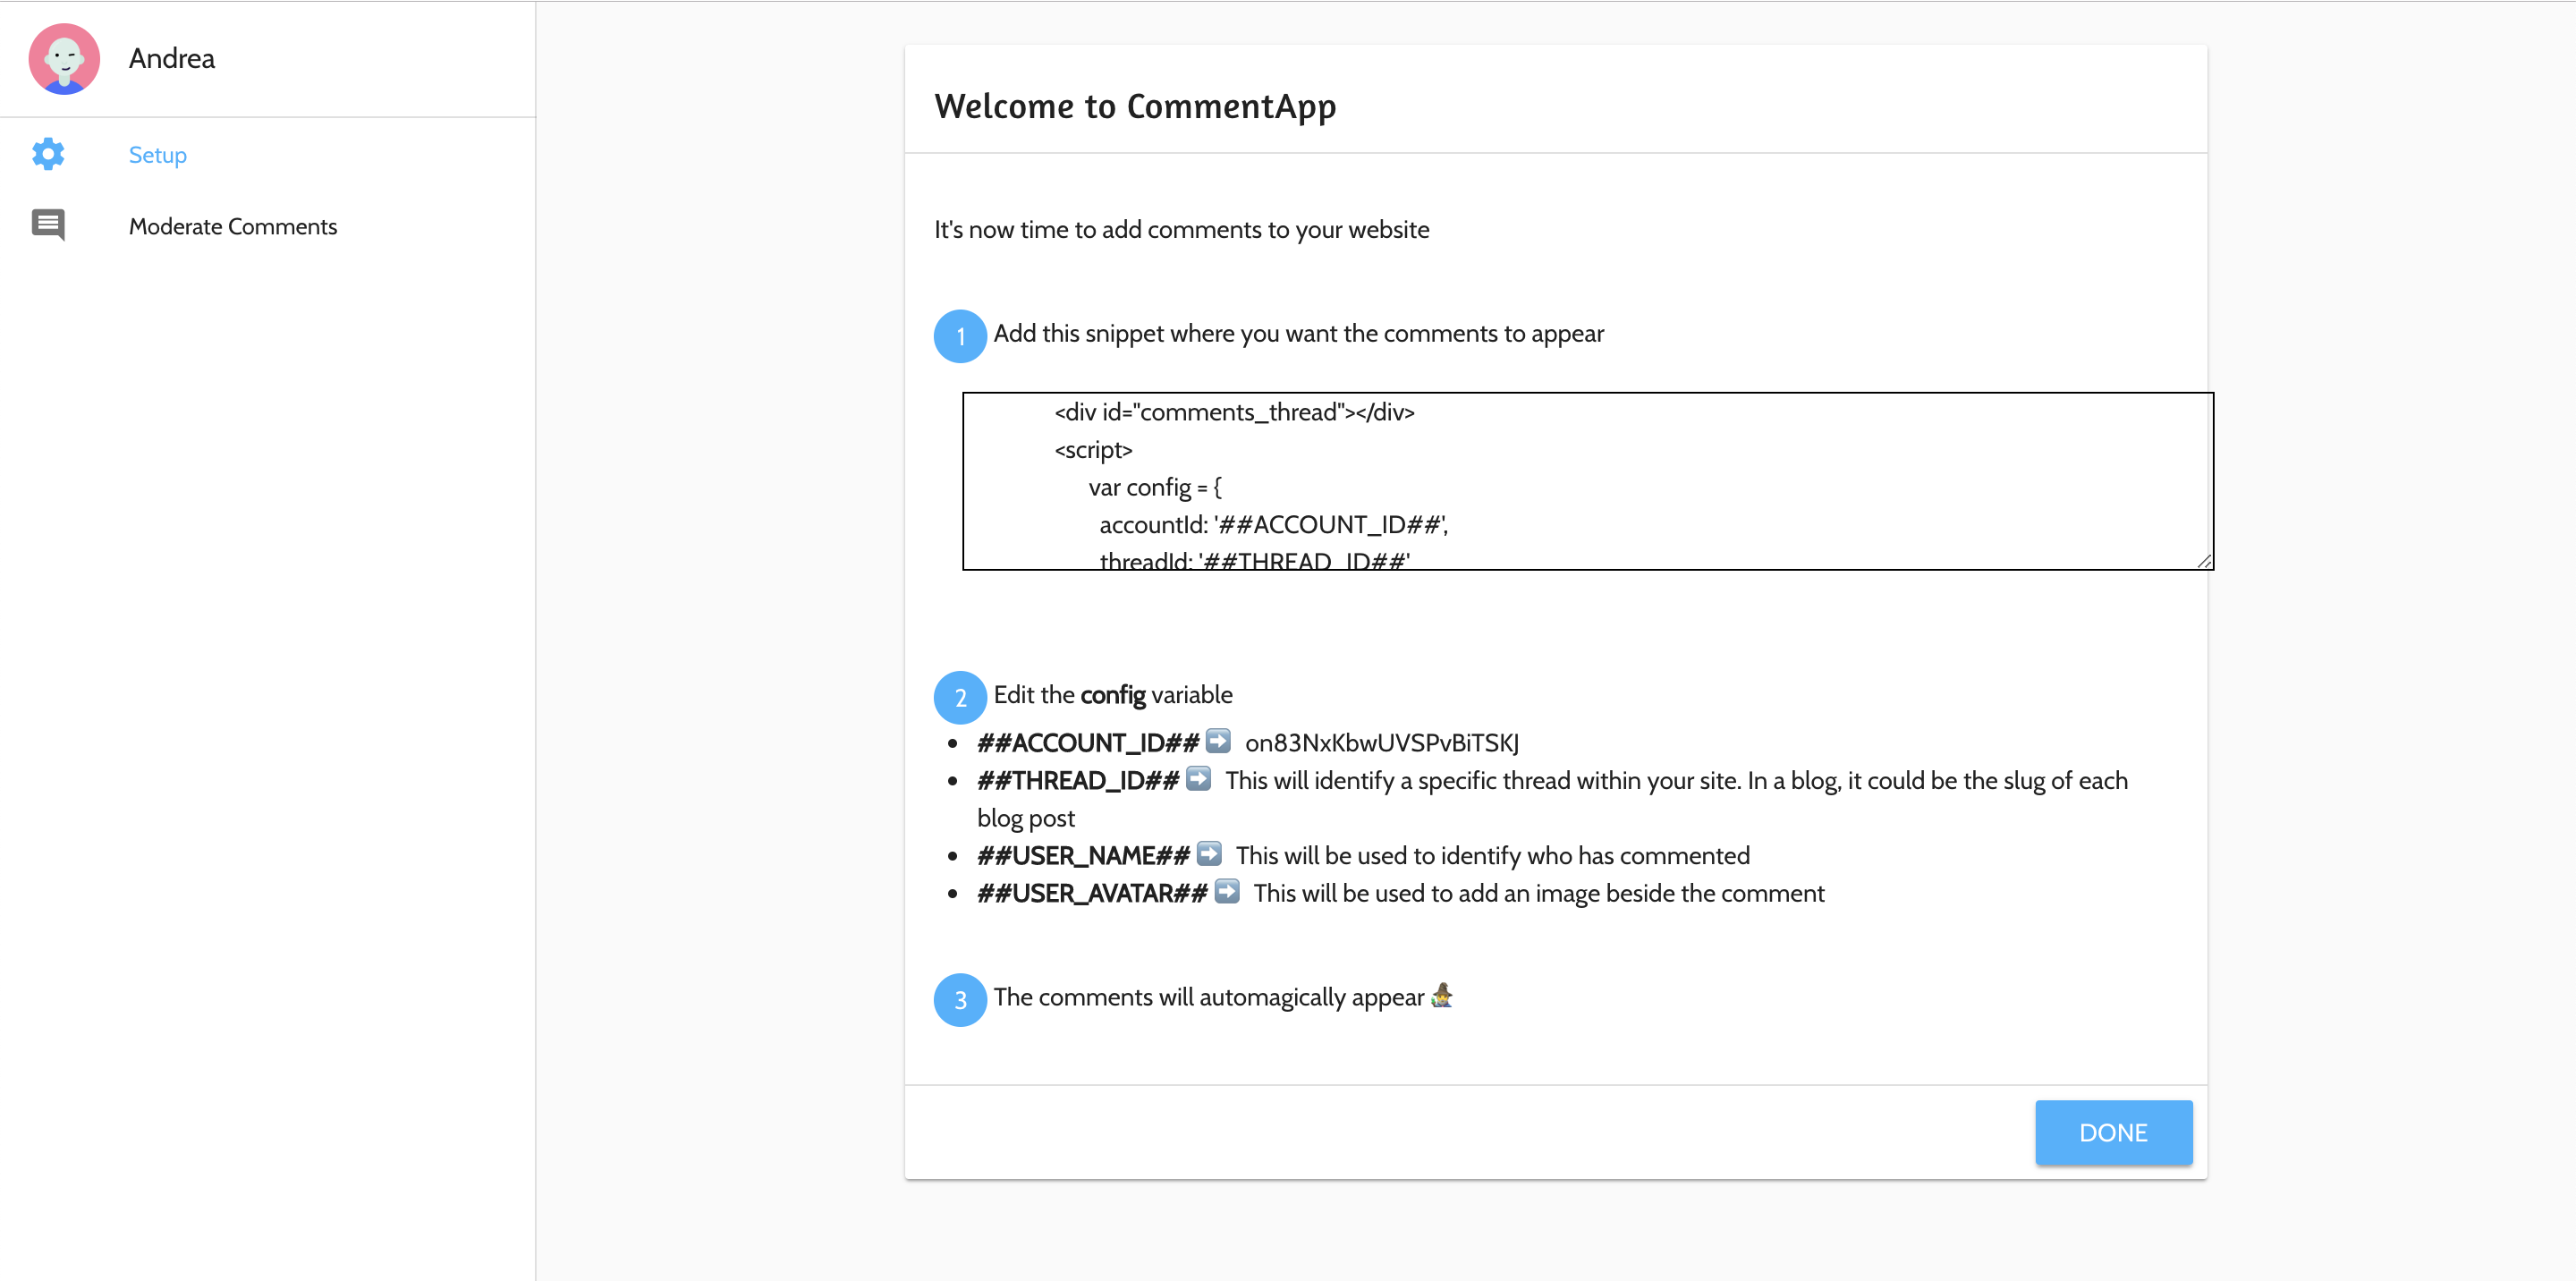Open the Setup section

coord(157,154)
